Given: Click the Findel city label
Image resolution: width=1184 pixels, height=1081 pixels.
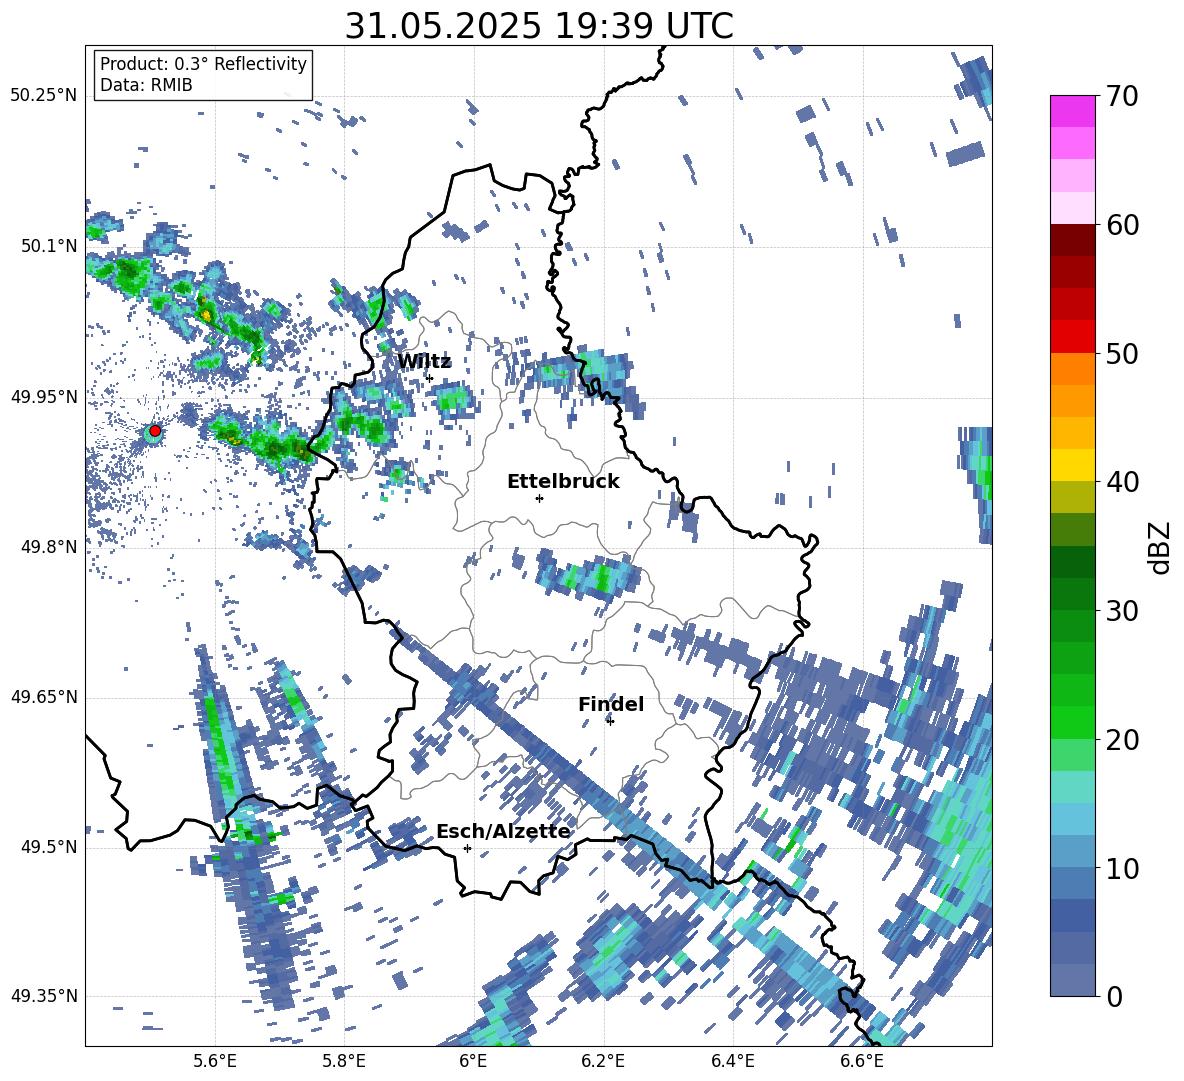Looking at the screenshot, I should (611, 704).
